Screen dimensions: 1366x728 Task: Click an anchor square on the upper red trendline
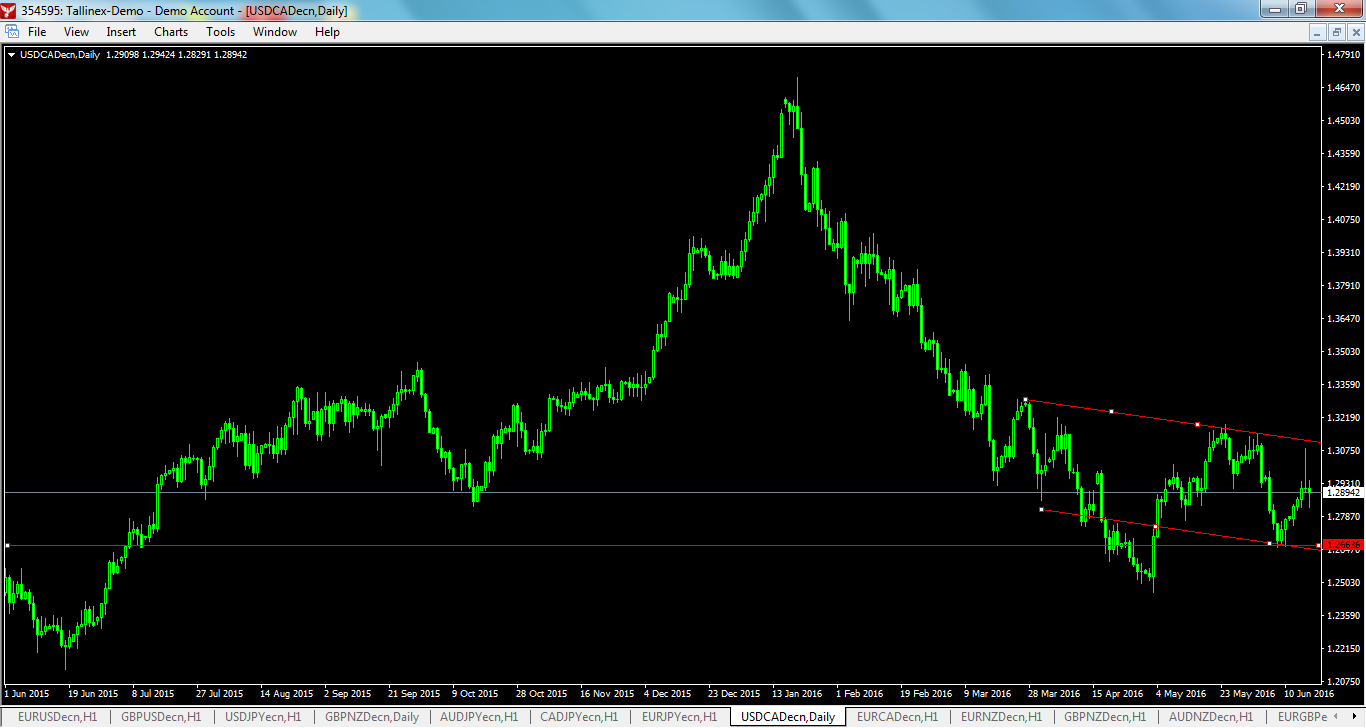click(x=1112, y=410)
